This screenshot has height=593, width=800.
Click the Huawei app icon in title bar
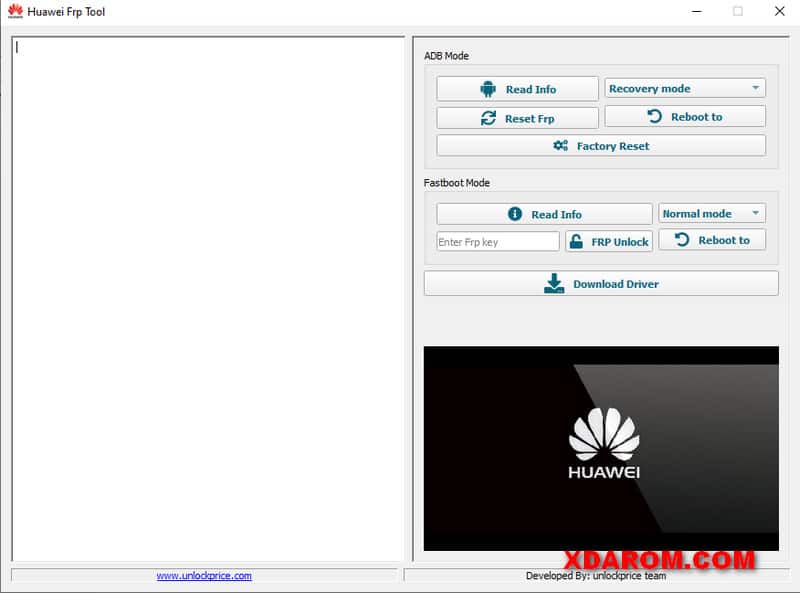(15, 11)
